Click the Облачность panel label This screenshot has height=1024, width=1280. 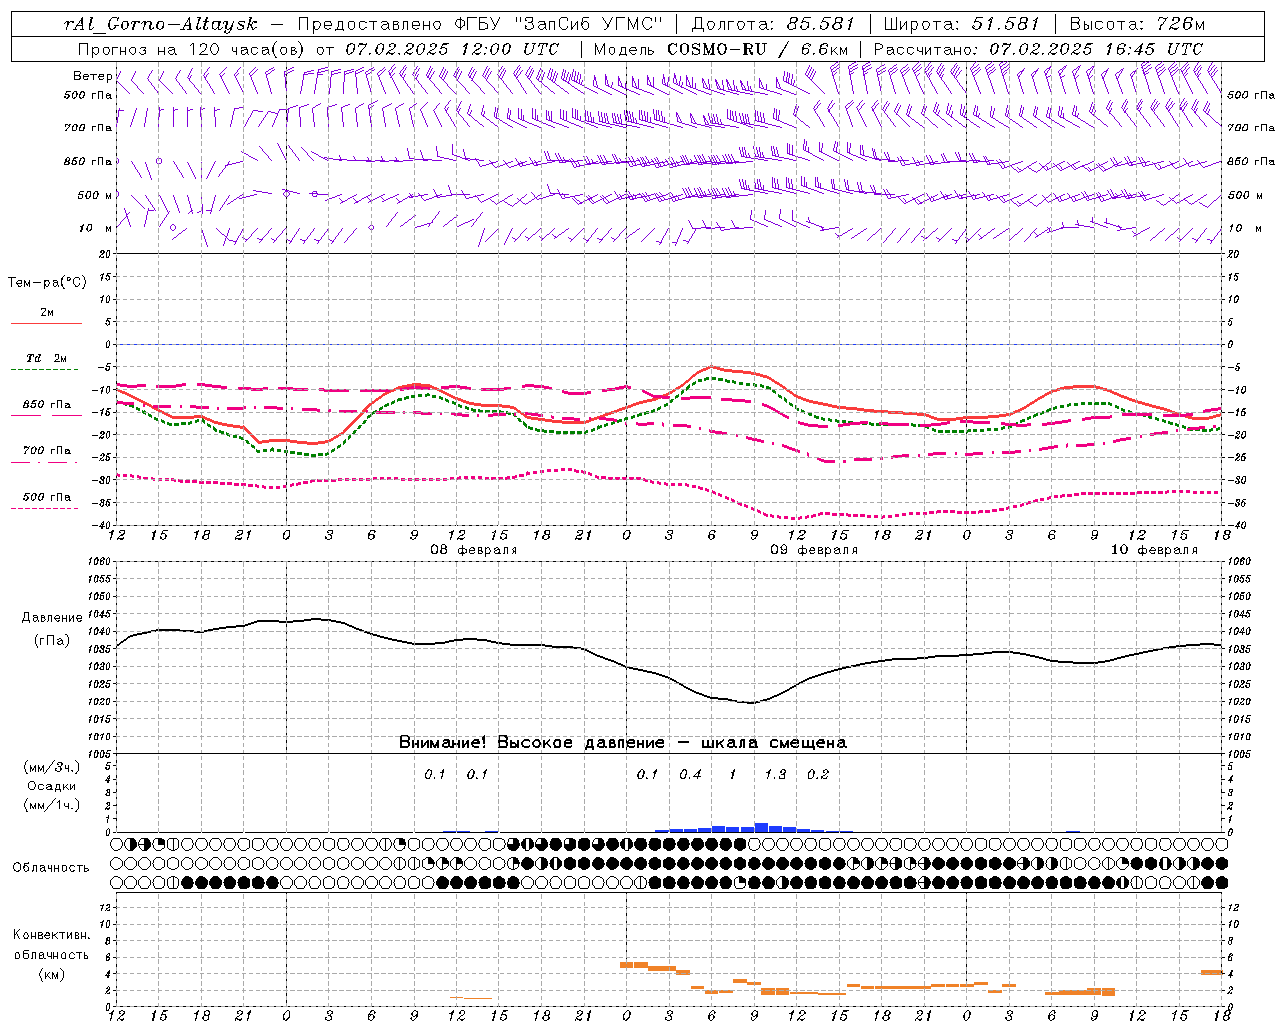(x=51, y=867)
